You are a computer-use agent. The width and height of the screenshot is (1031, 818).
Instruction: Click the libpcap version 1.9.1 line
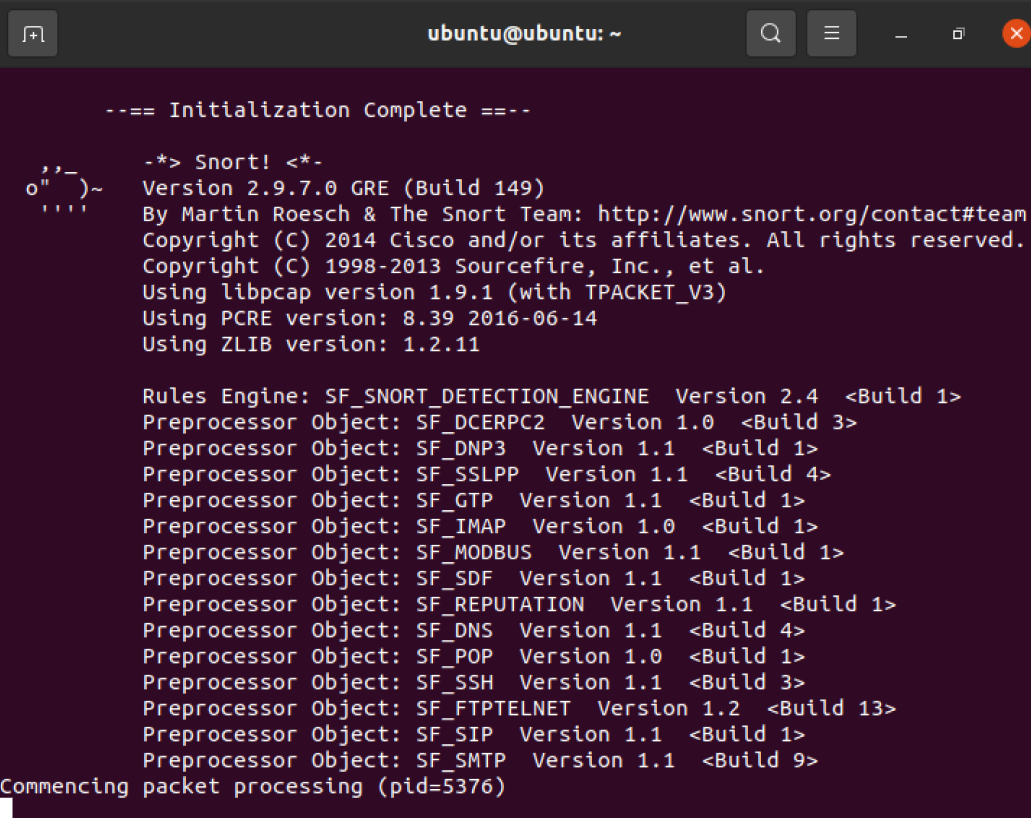[x=434, y=293]
